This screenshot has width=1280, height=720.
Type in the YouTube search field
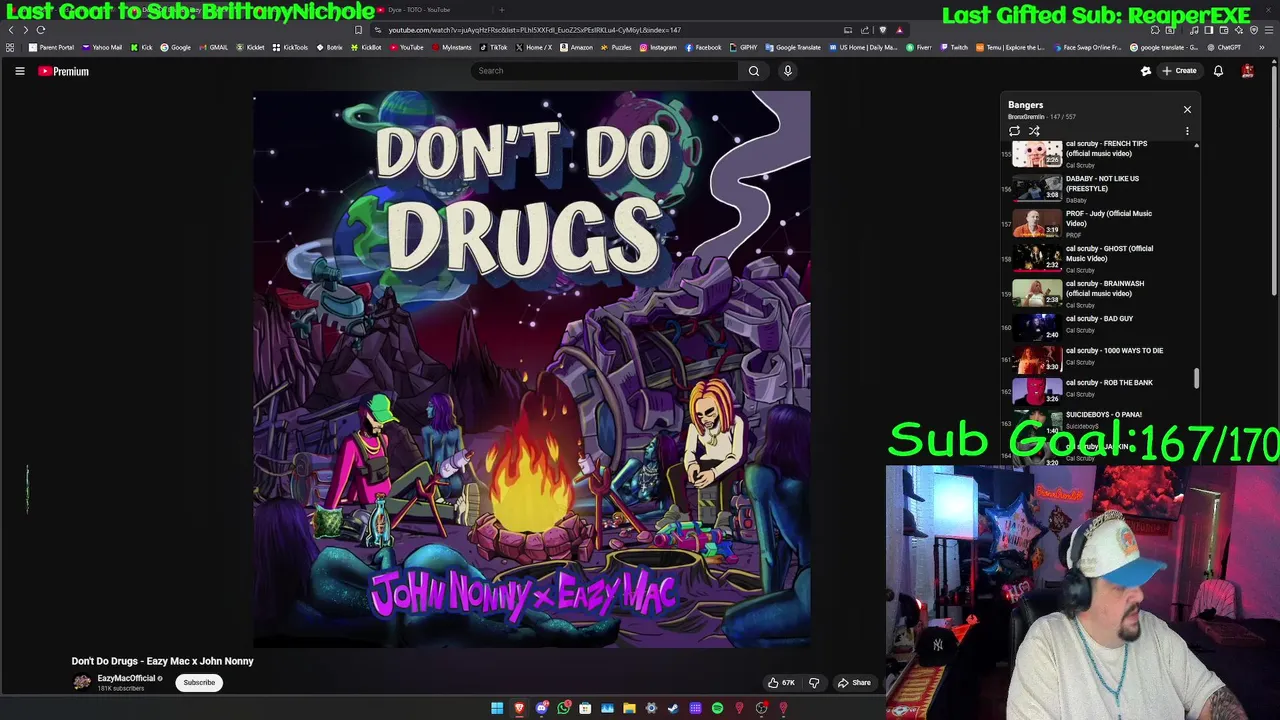pyautogui.click(x=605, y=71)
